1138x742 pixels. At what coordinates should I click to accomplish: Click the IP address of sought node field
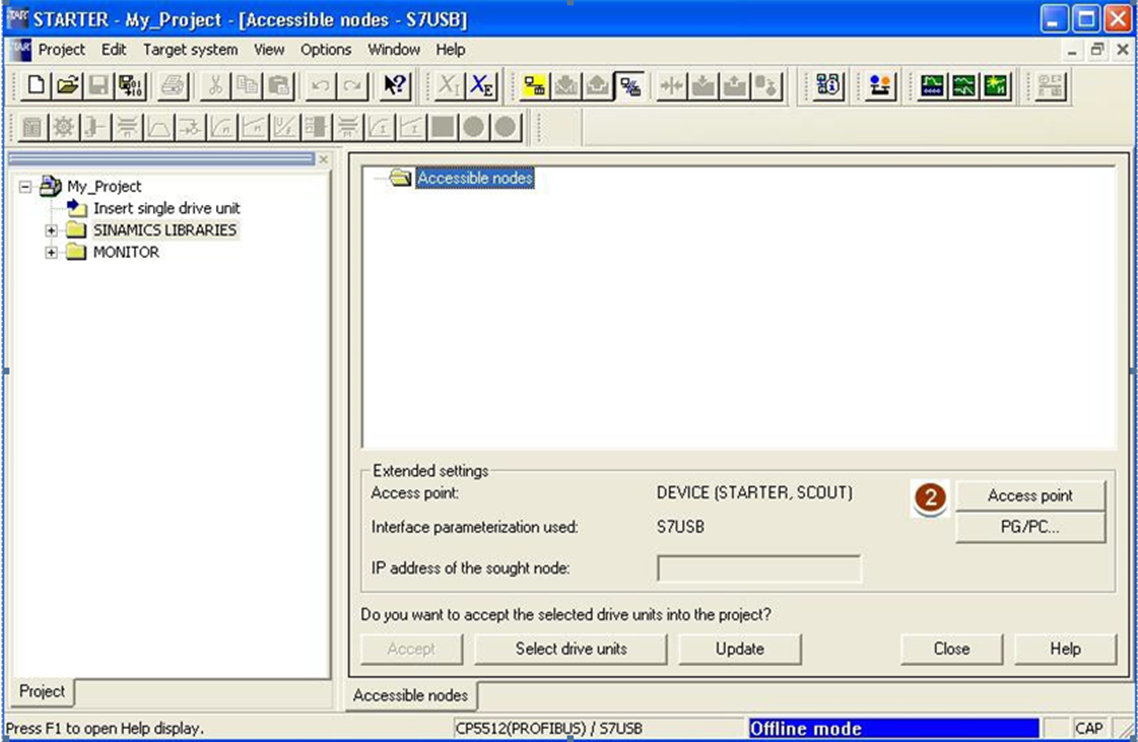pyautogui.click(x=758, y=569)
